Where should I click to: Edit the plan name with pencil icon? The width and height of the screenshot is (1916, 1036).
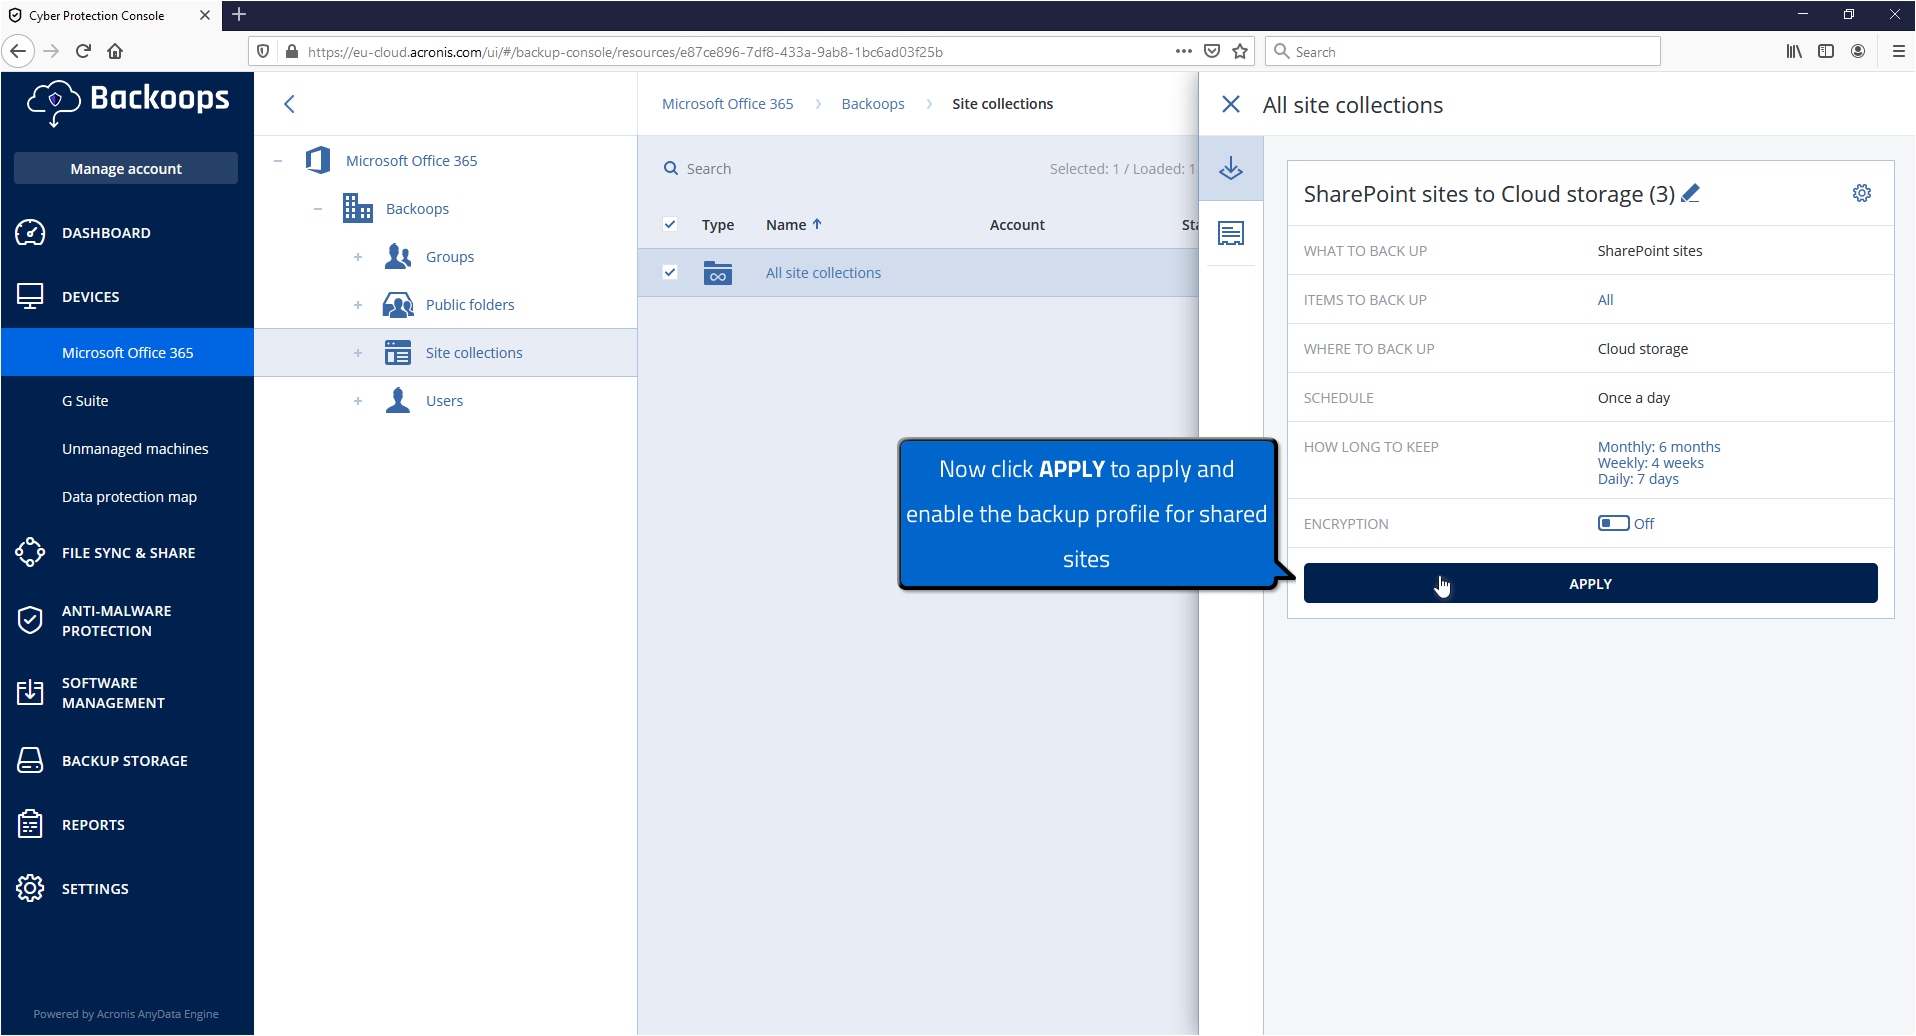(x=1690, y=193)
